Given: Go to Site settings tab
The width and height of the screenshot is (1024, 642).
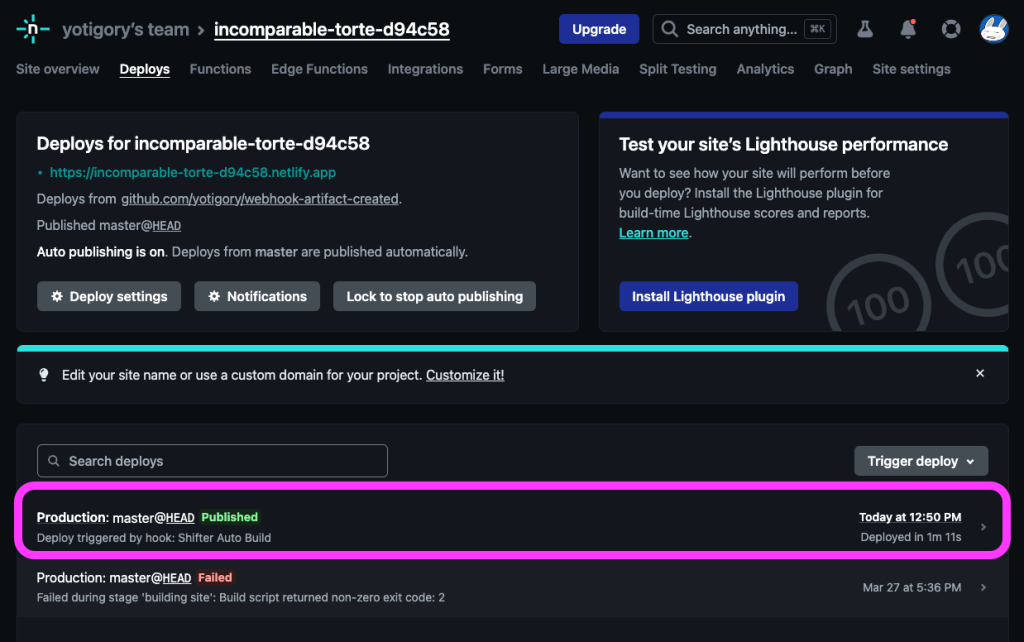Looking at the screenshot, I should 911,69.
